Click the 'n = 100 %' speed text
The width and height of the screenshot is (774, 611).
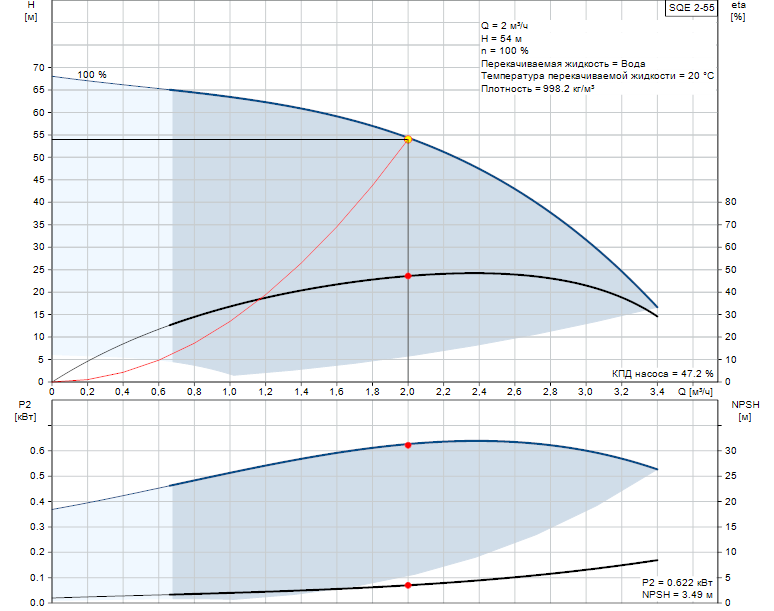point(505,51)
